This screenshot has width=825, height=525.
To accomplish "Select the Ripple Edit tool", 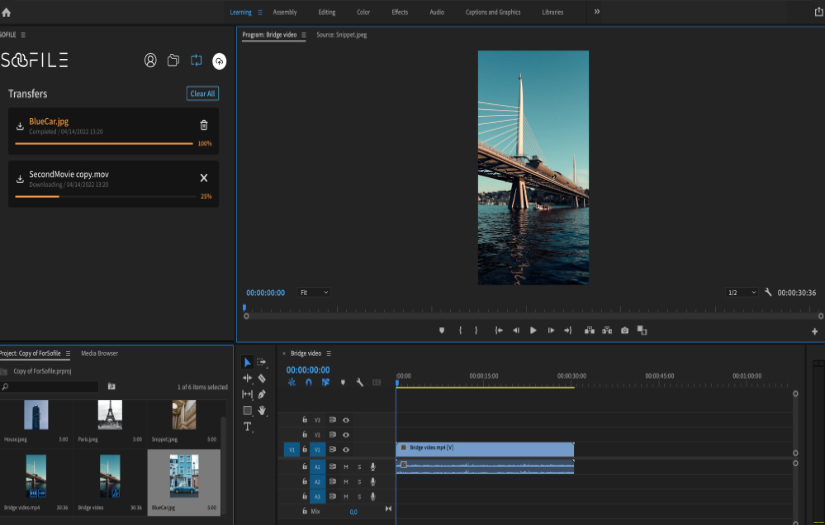I will (247, 378).
